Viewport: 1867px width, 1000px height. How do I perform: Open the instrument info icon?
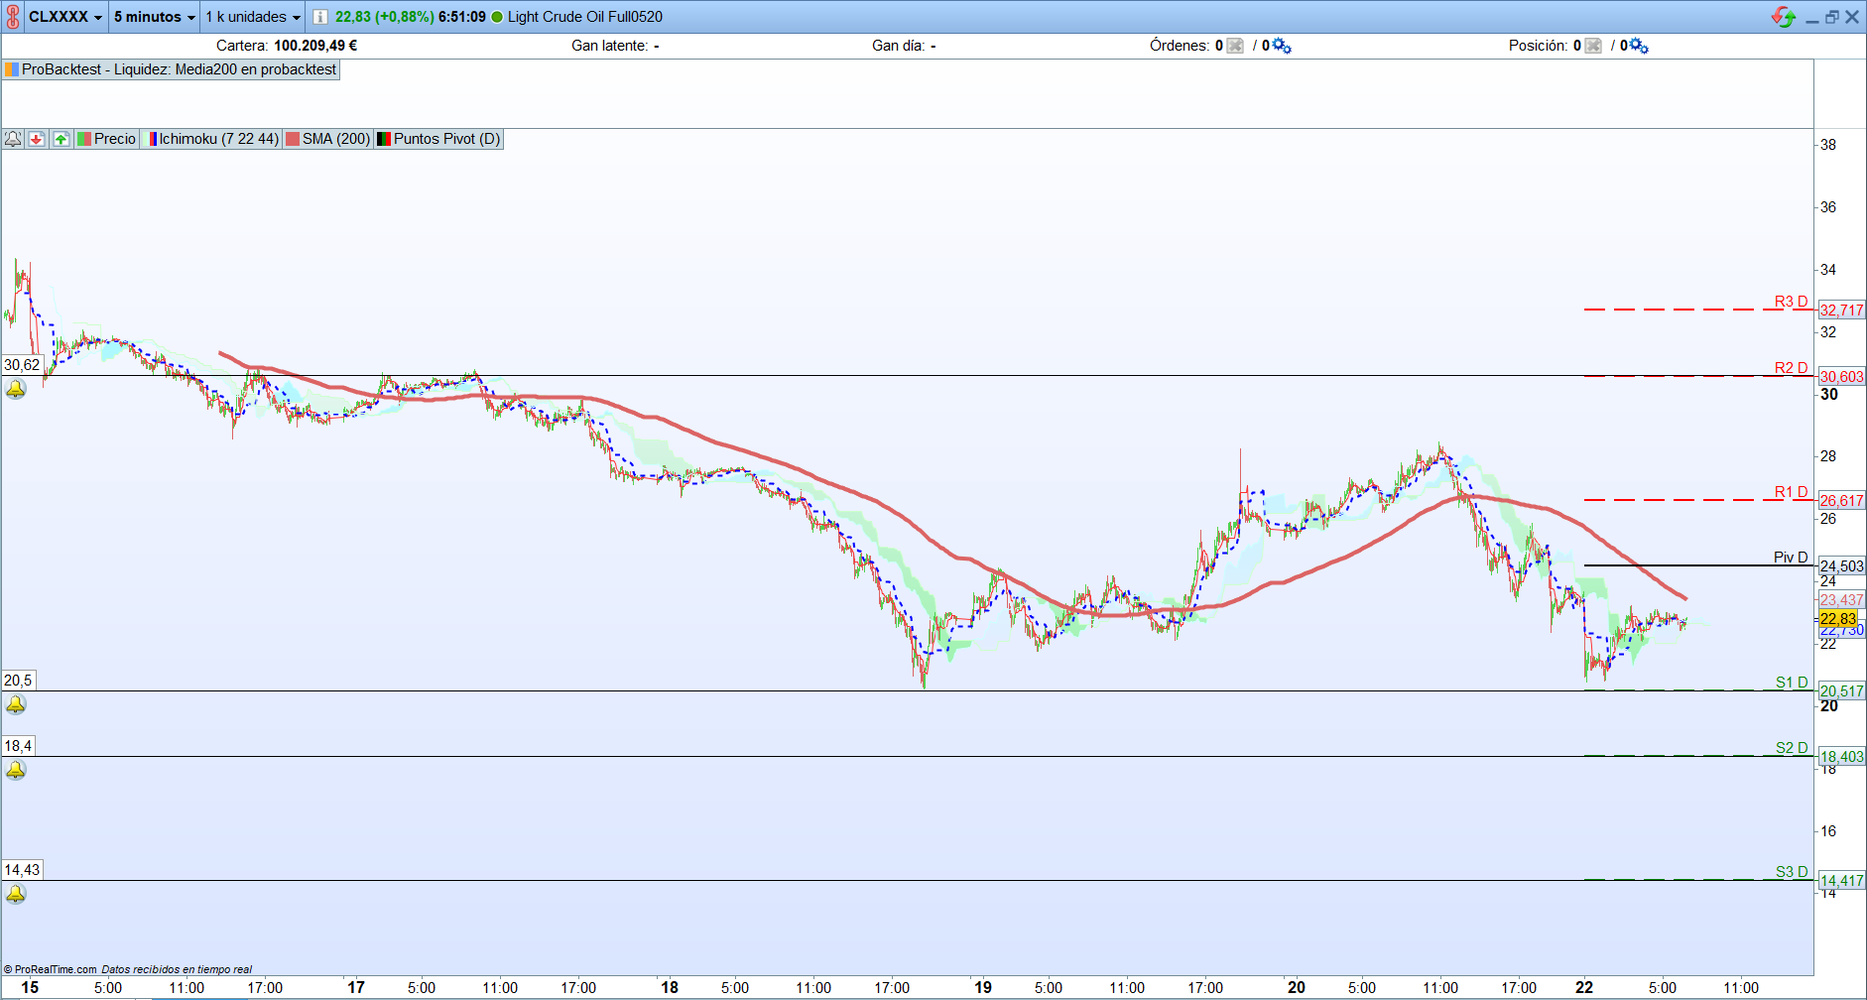[320, 17]
